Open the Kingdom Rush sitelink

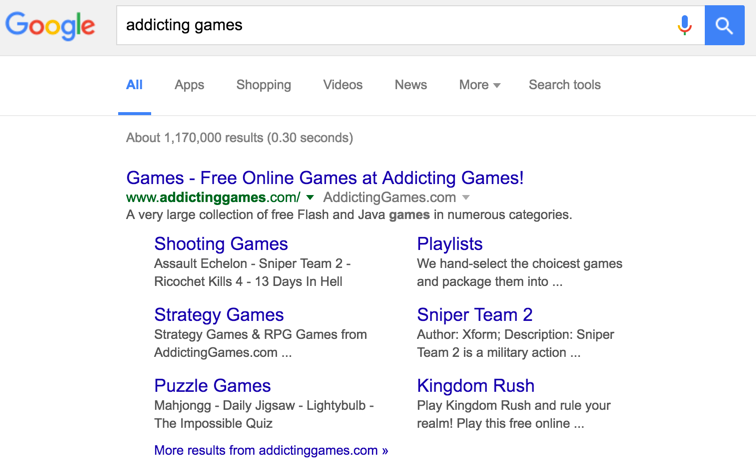(x=475, y=386)
